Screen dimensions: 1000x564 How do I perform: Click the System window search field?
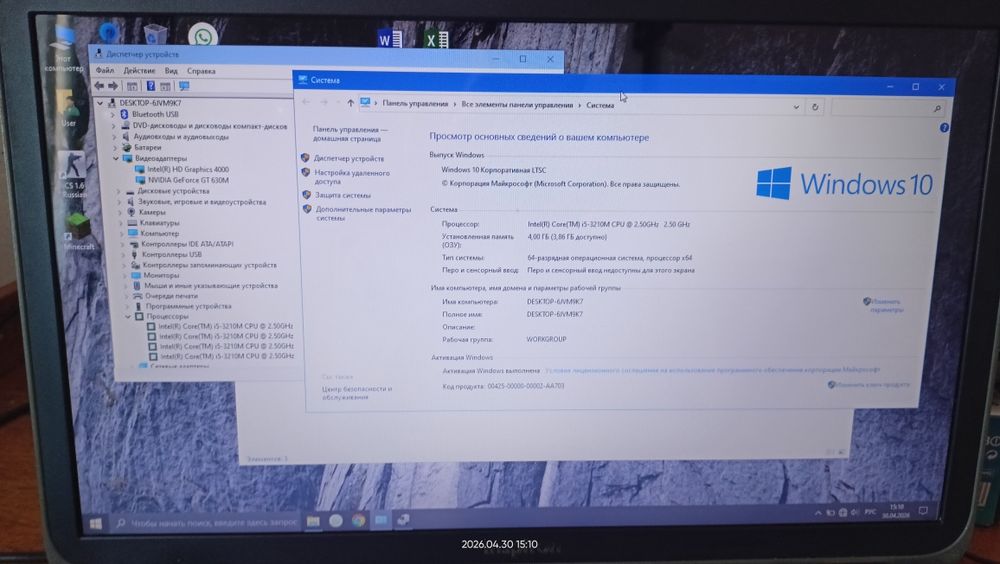coord(886,108)
